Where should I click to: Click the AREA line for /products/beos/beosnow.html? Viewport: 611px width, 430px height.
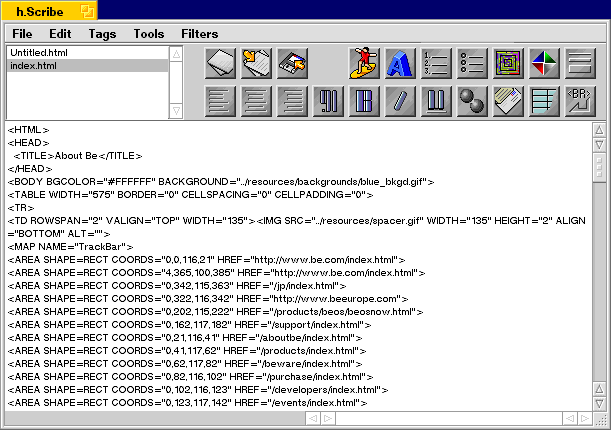coord(215,312)
